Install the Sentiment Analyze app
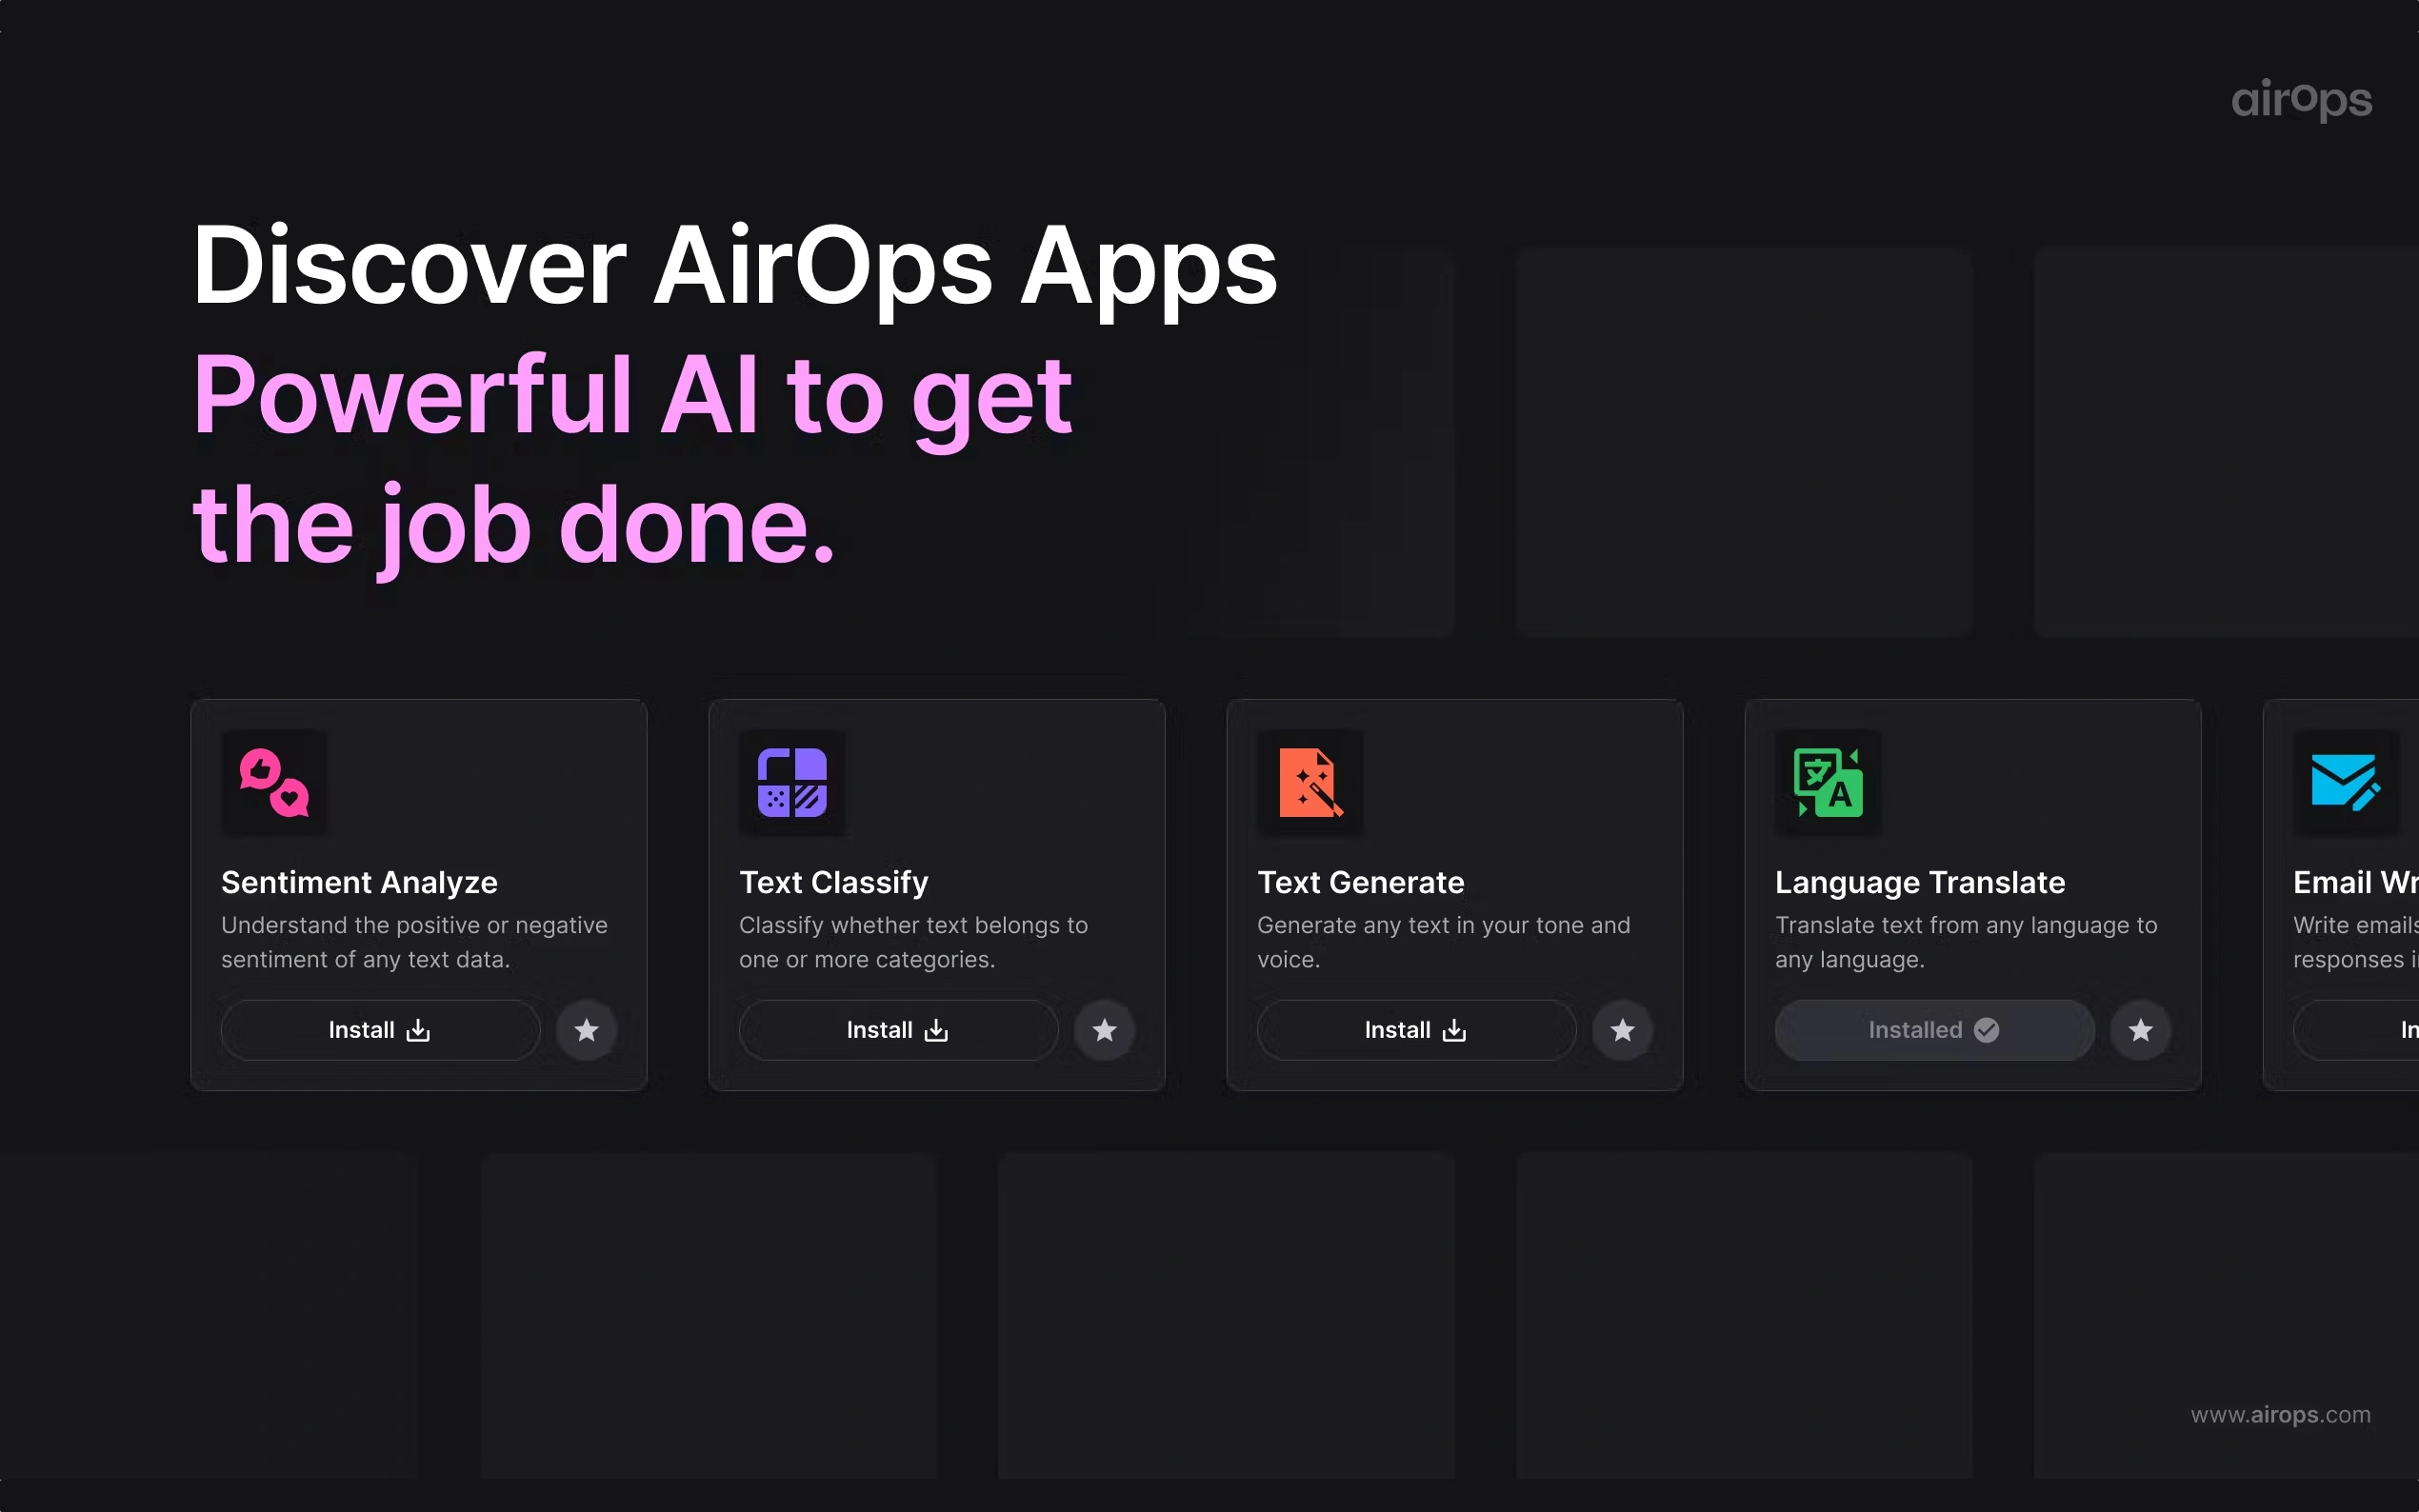Image resolution: width=2419 pixels, height=1512 pixels. [x=380, y=1030]
